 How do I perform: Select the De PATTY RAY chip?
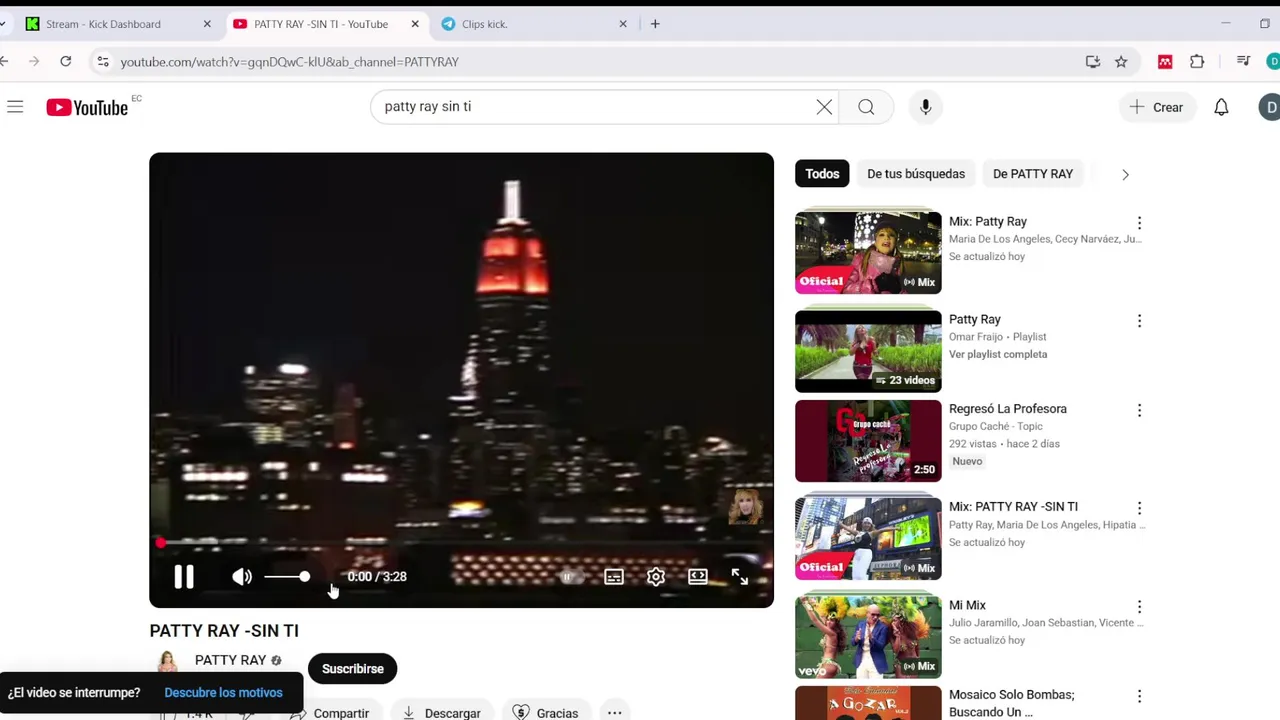1033,174
